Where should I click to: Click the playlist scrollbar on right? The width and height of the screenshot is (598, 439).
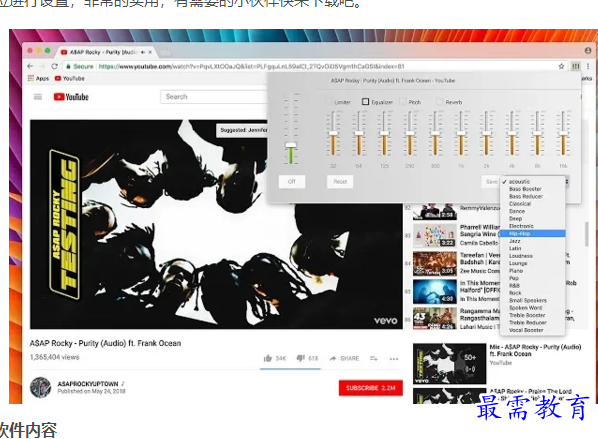click(586, 234)
